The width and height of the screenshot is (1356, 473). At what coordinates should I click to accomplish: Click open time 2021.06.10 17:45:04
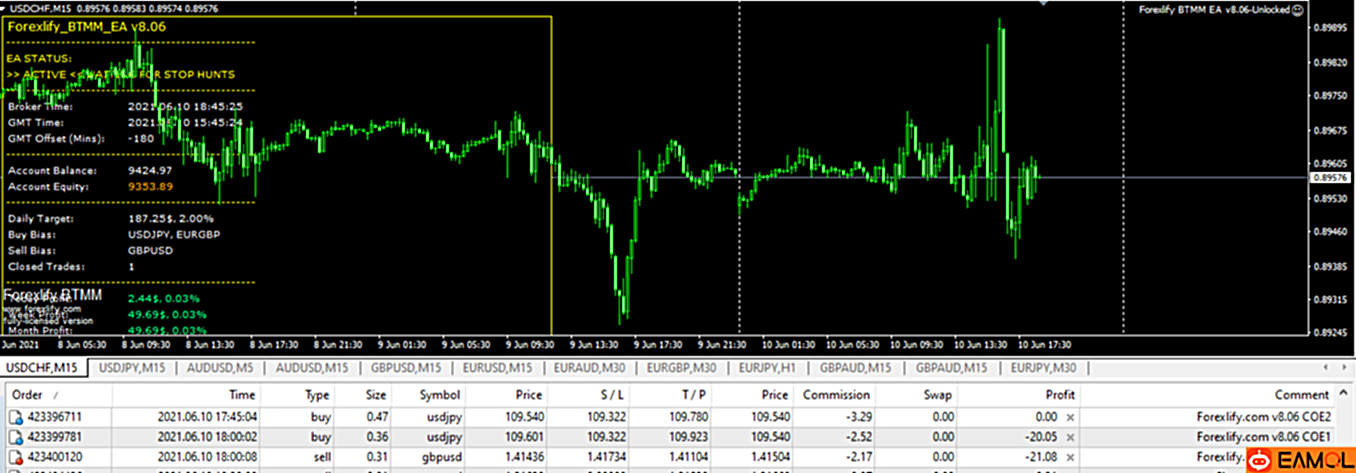pyautogui.click(x=206, y=416)
